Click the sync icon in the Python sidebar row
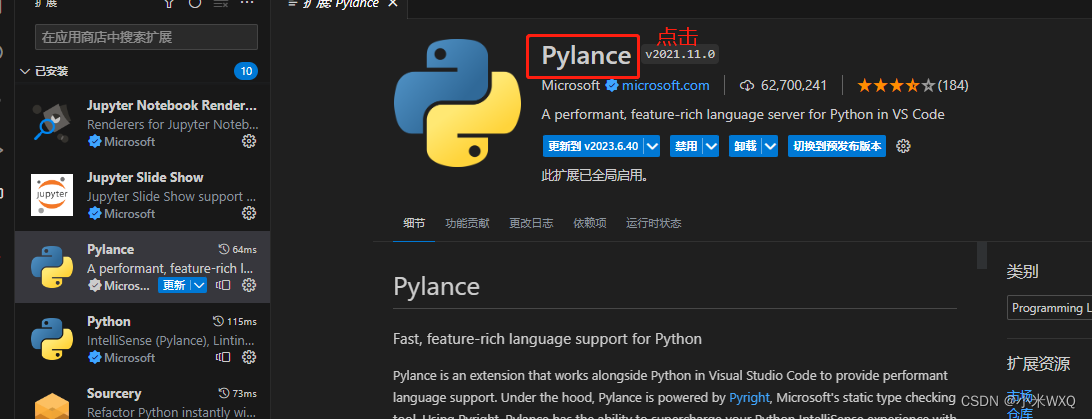The image size is (1092, 419). pyautogui.click(x=223, y=357)
